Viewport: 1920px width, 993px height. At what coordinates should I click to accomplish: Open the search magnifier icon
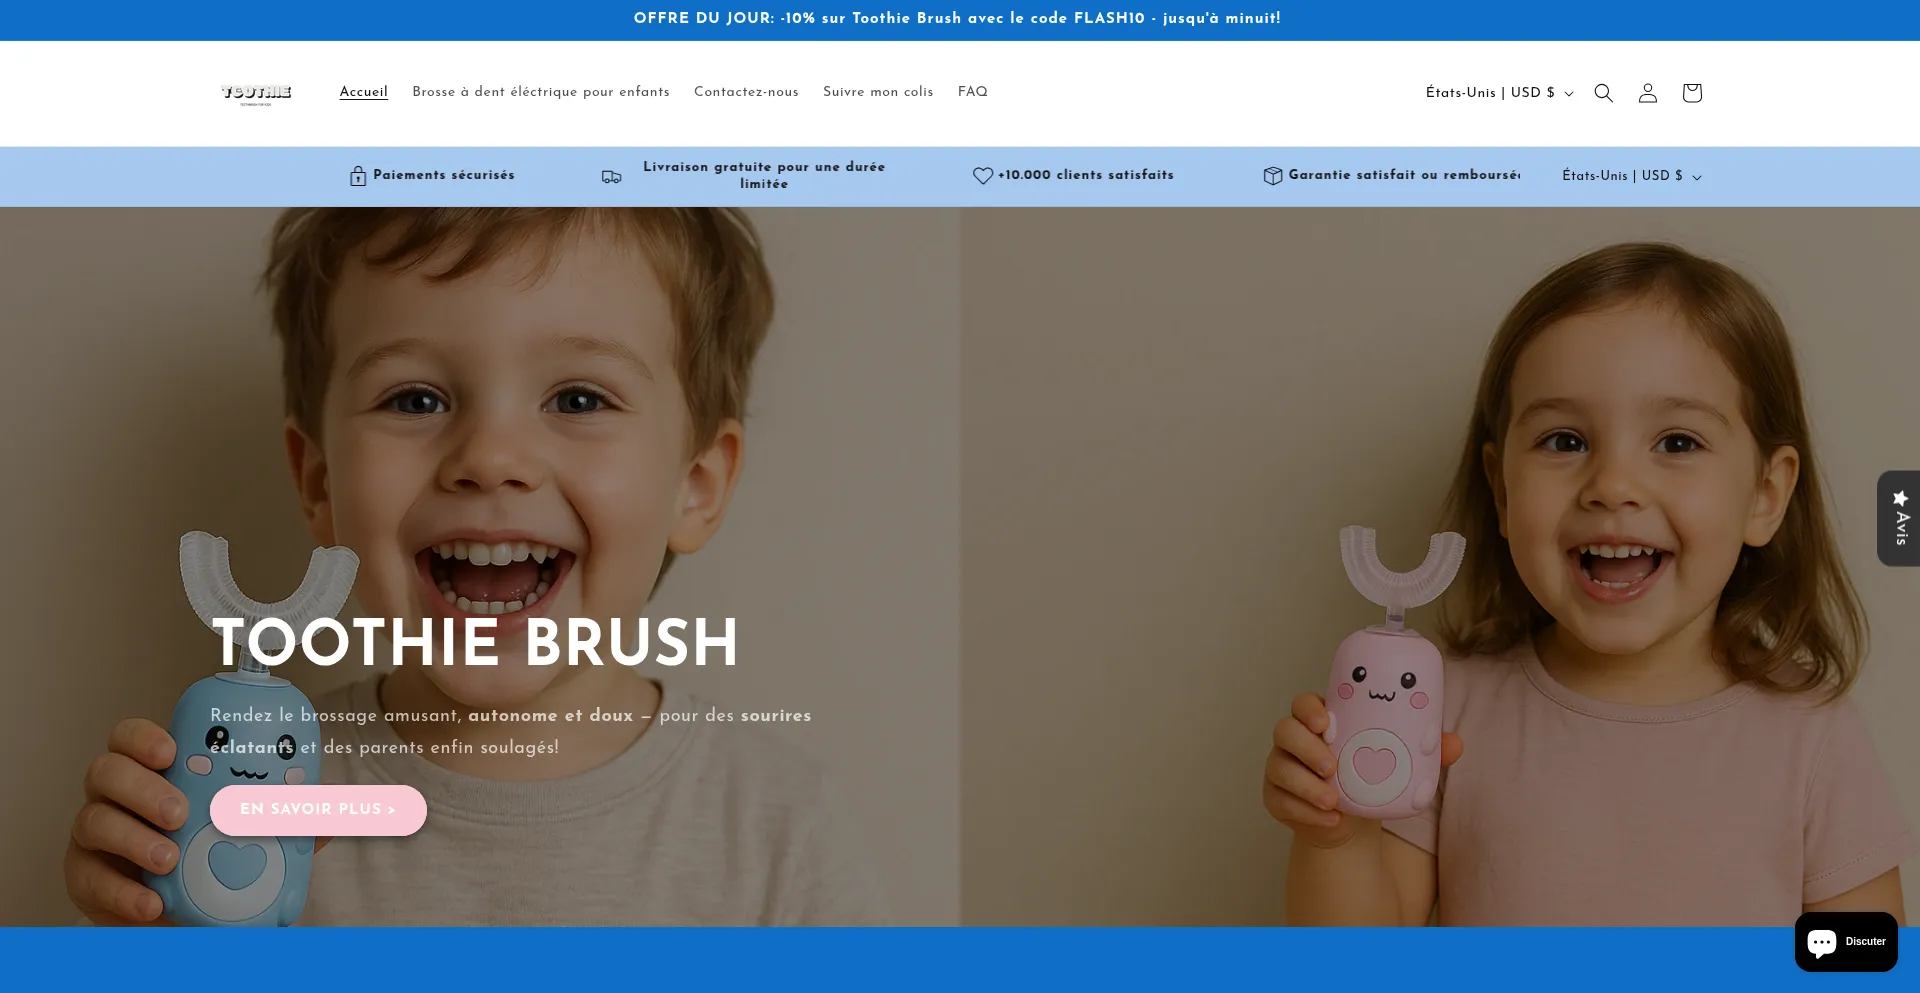pos(1603,93)
